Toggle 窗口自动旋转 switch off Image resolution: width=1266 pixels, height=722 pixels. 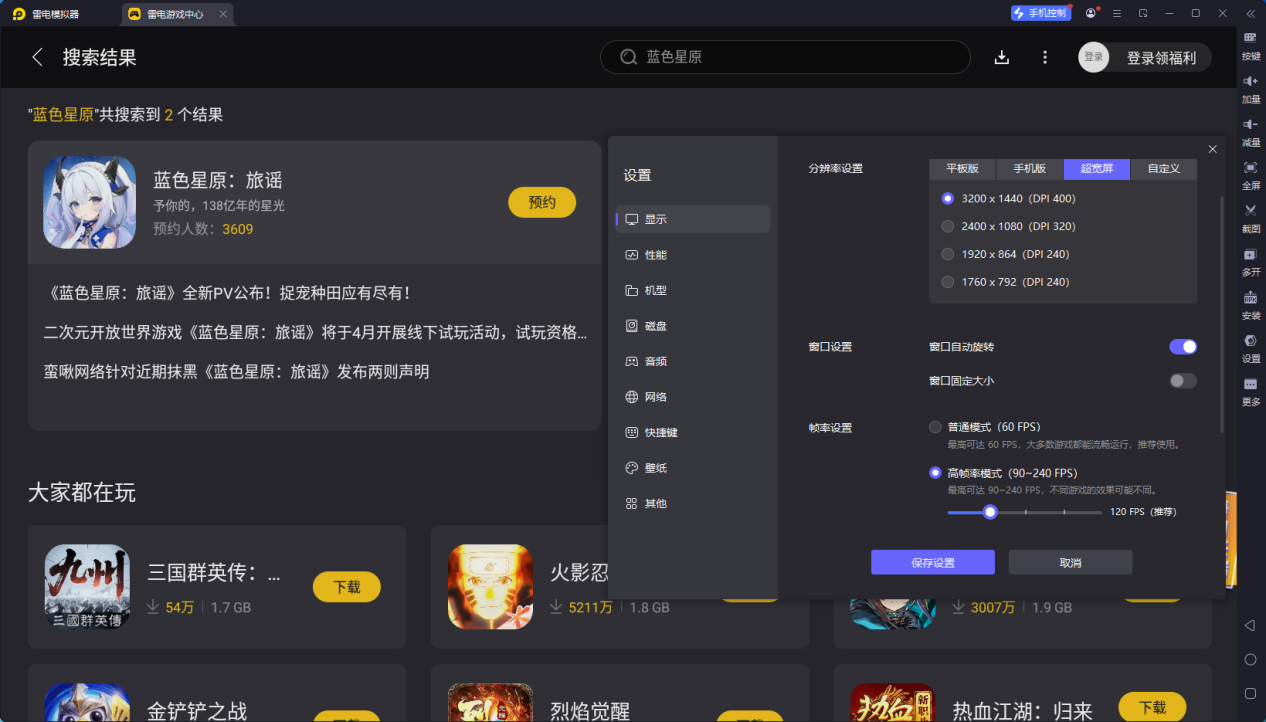pyautogui.click(x=1183, y=347)
